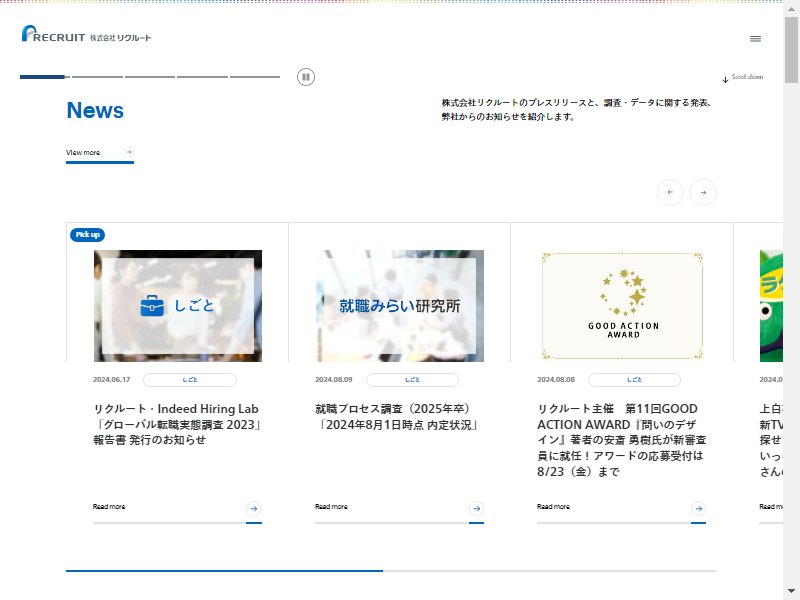Go to next news carousel item

click(x=703, y=192)
